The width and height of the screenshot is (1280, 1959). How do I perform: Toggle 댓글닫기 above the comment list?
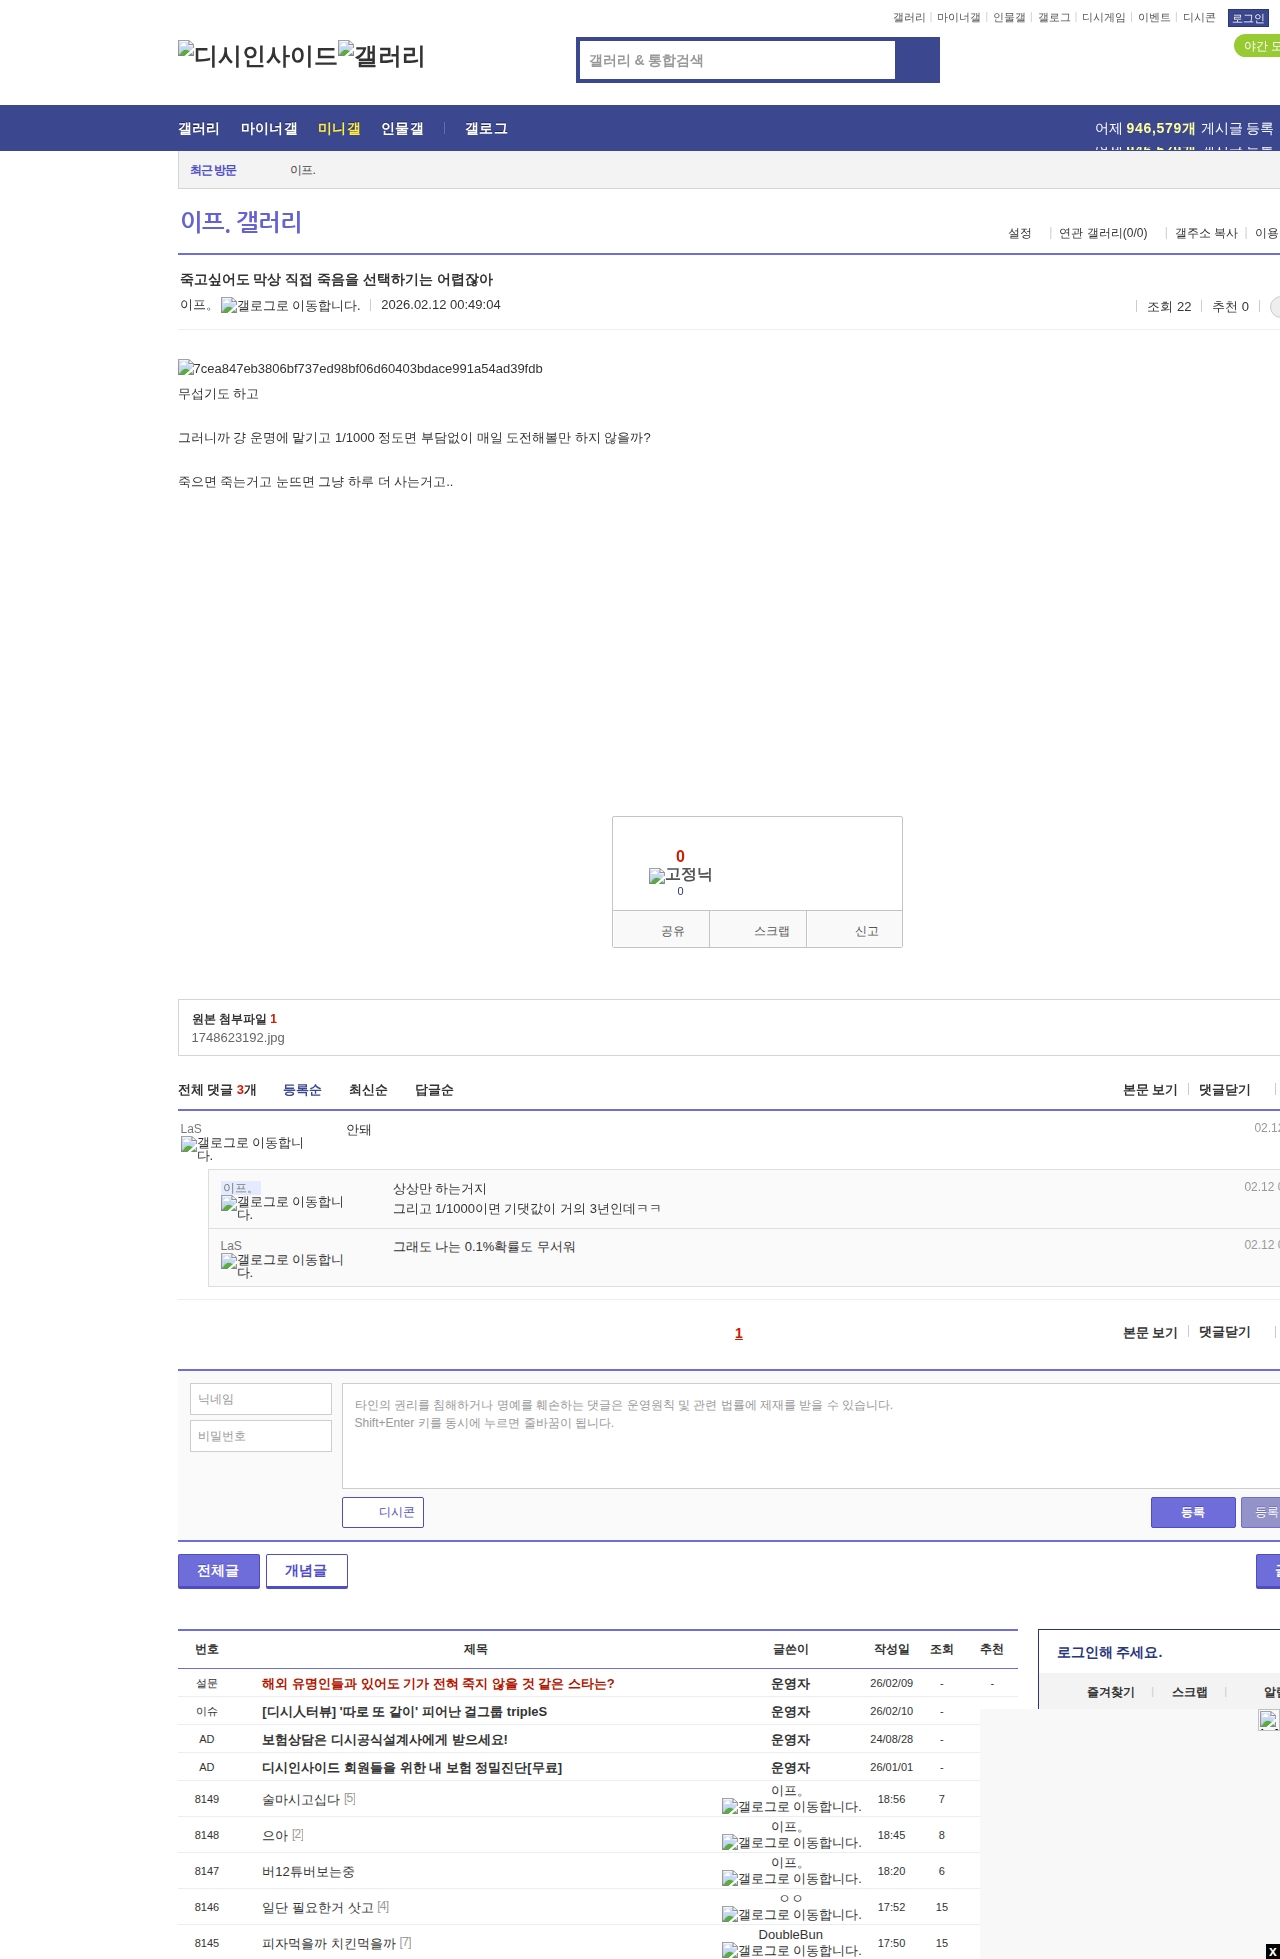pos(1224,1090)
